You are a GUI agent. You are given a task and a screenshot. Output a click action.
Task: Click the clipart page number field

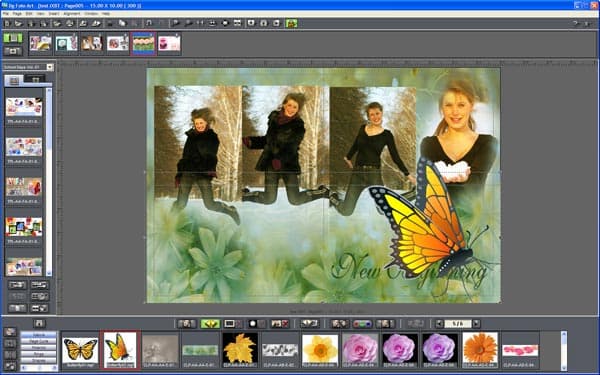click(458, 324)
